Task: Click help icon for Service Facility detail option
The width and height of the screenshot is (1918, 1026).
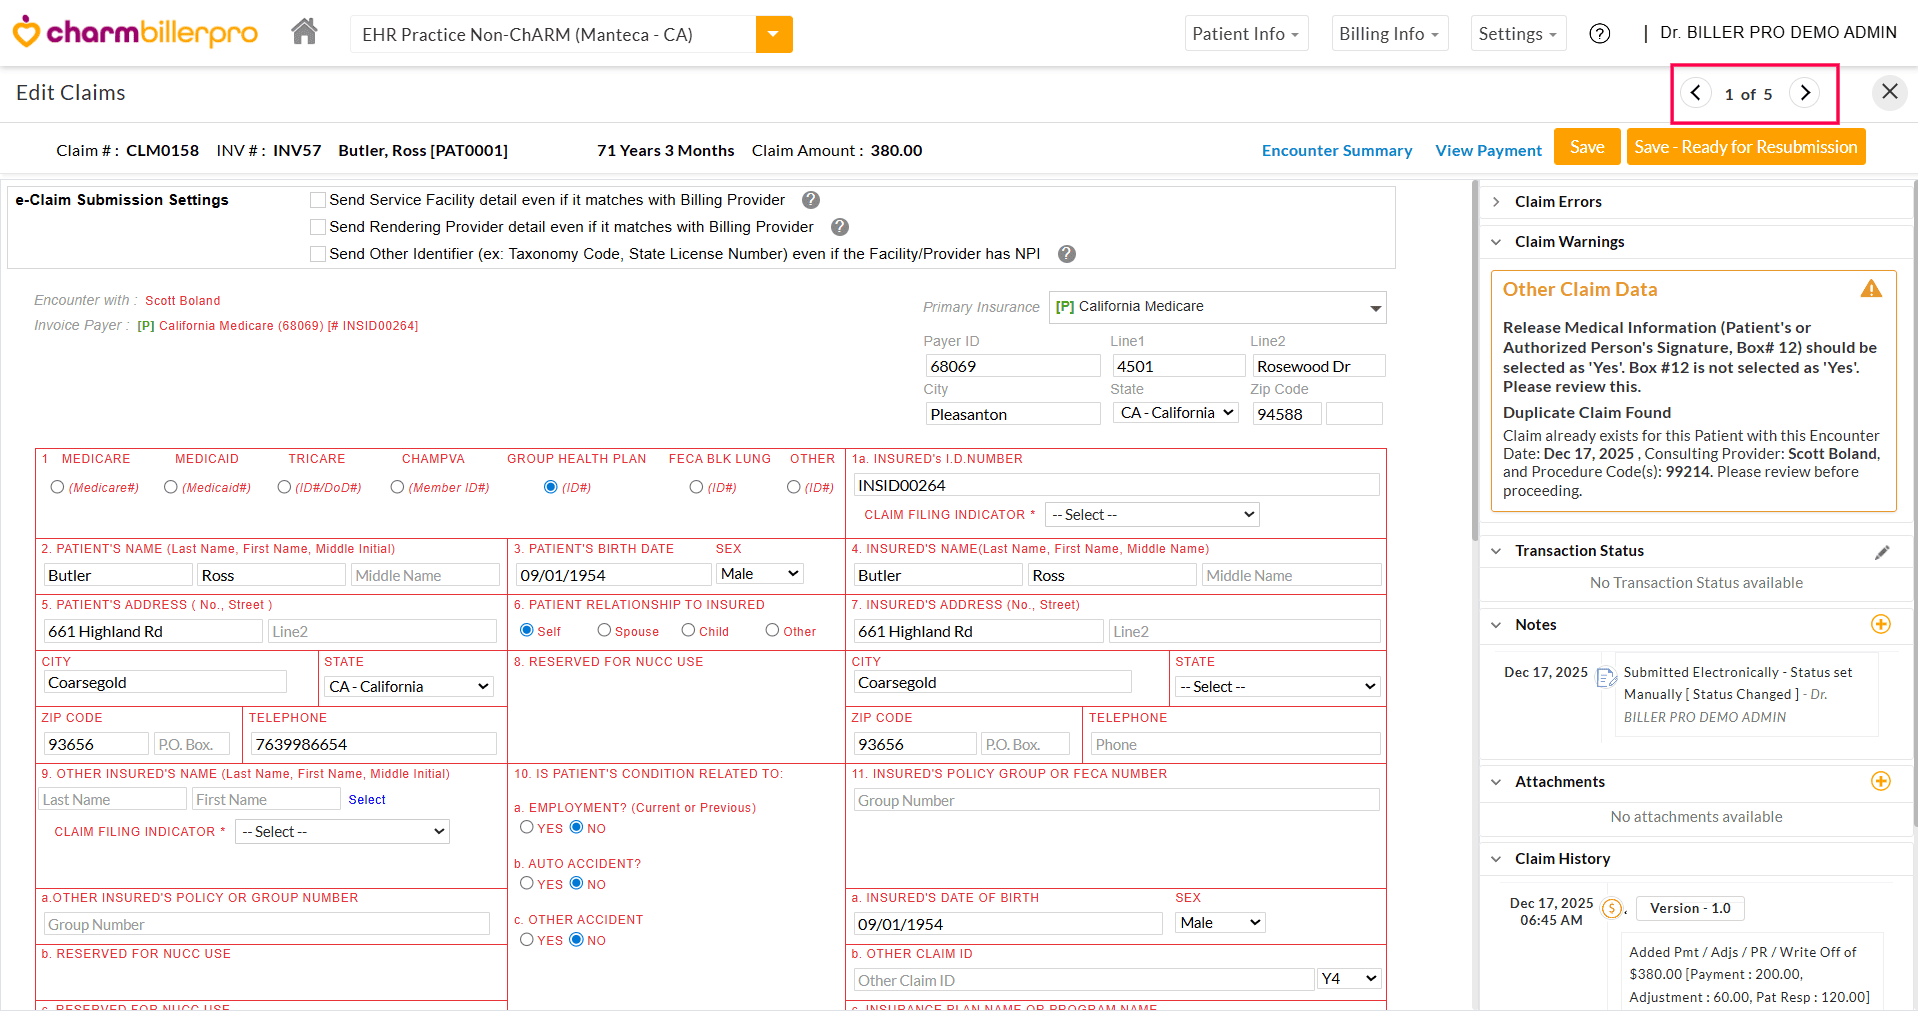Action: pos(811,200)
